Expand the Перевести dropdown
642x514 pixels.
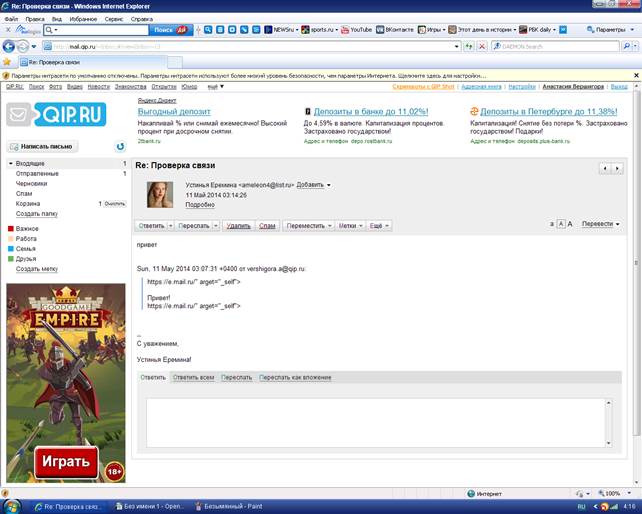pyautogui.click(x=601, y=224)
